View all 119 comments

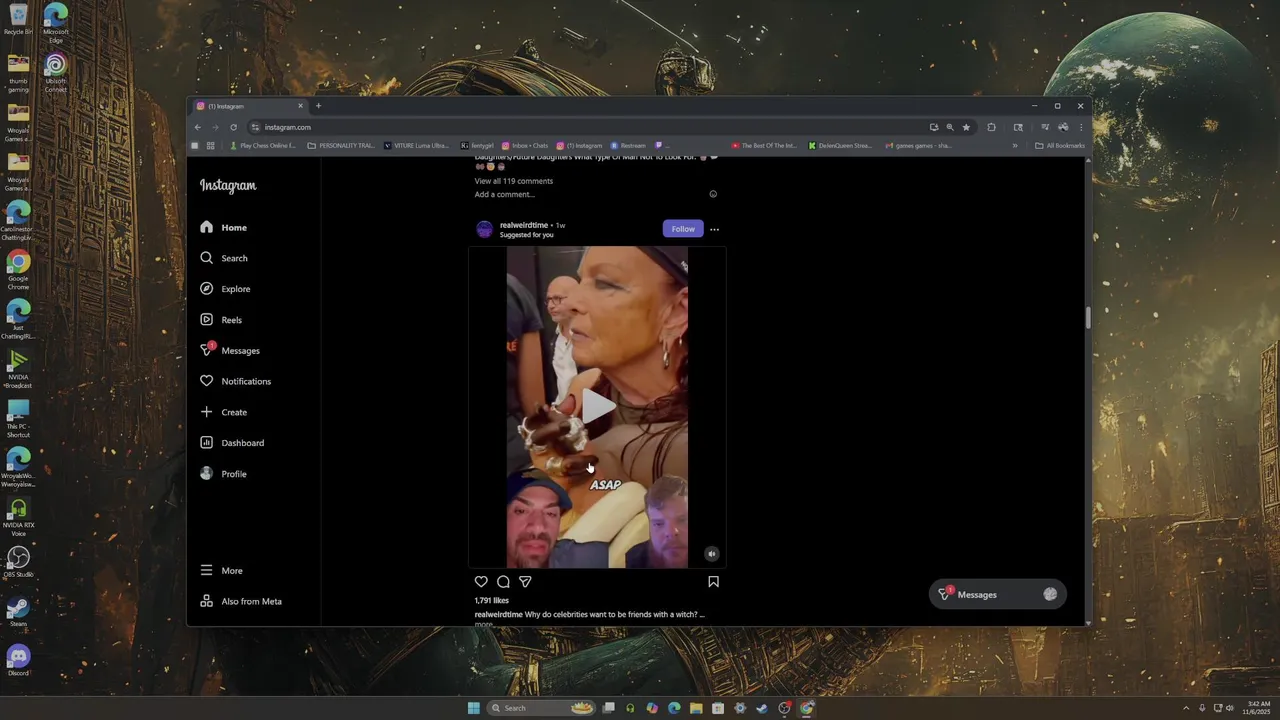coord(513,181)
